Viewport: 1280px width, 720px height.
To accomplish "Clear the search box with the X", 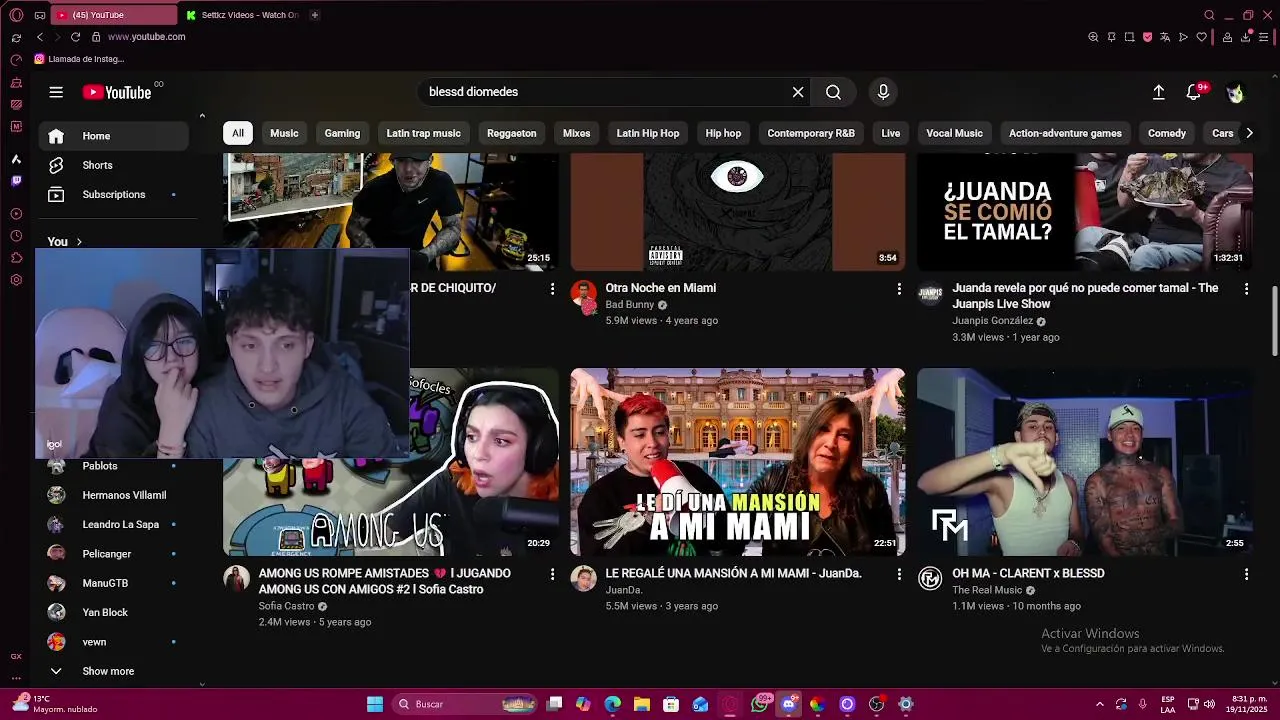I will 798,92.
